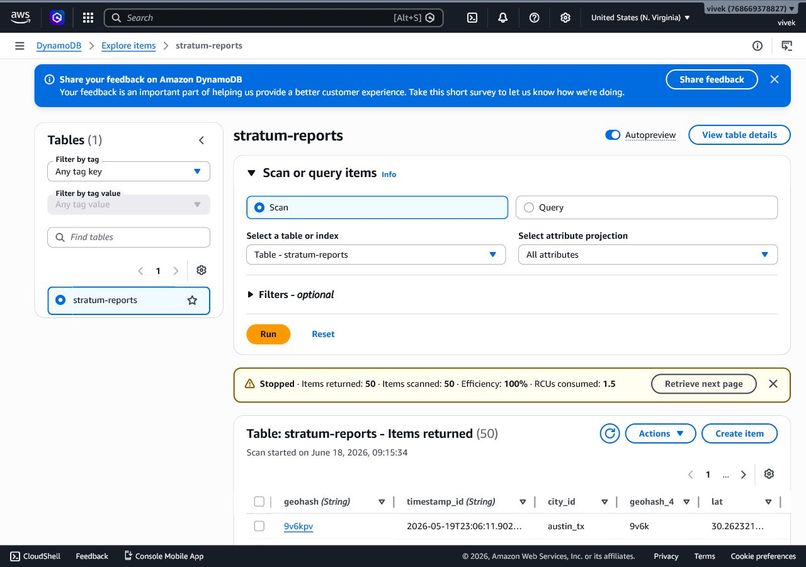Sort by city_id column
The width and height of the screenshot is (806, 567).
[604, 502]
